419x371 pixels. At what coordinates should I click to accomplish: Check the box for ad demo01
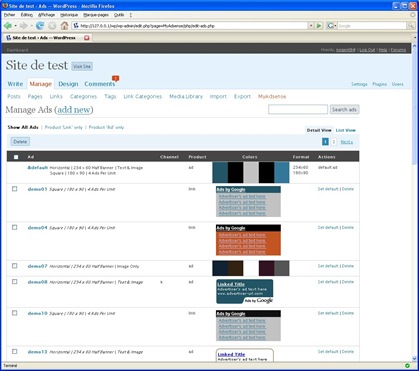(x=15, y=189)
